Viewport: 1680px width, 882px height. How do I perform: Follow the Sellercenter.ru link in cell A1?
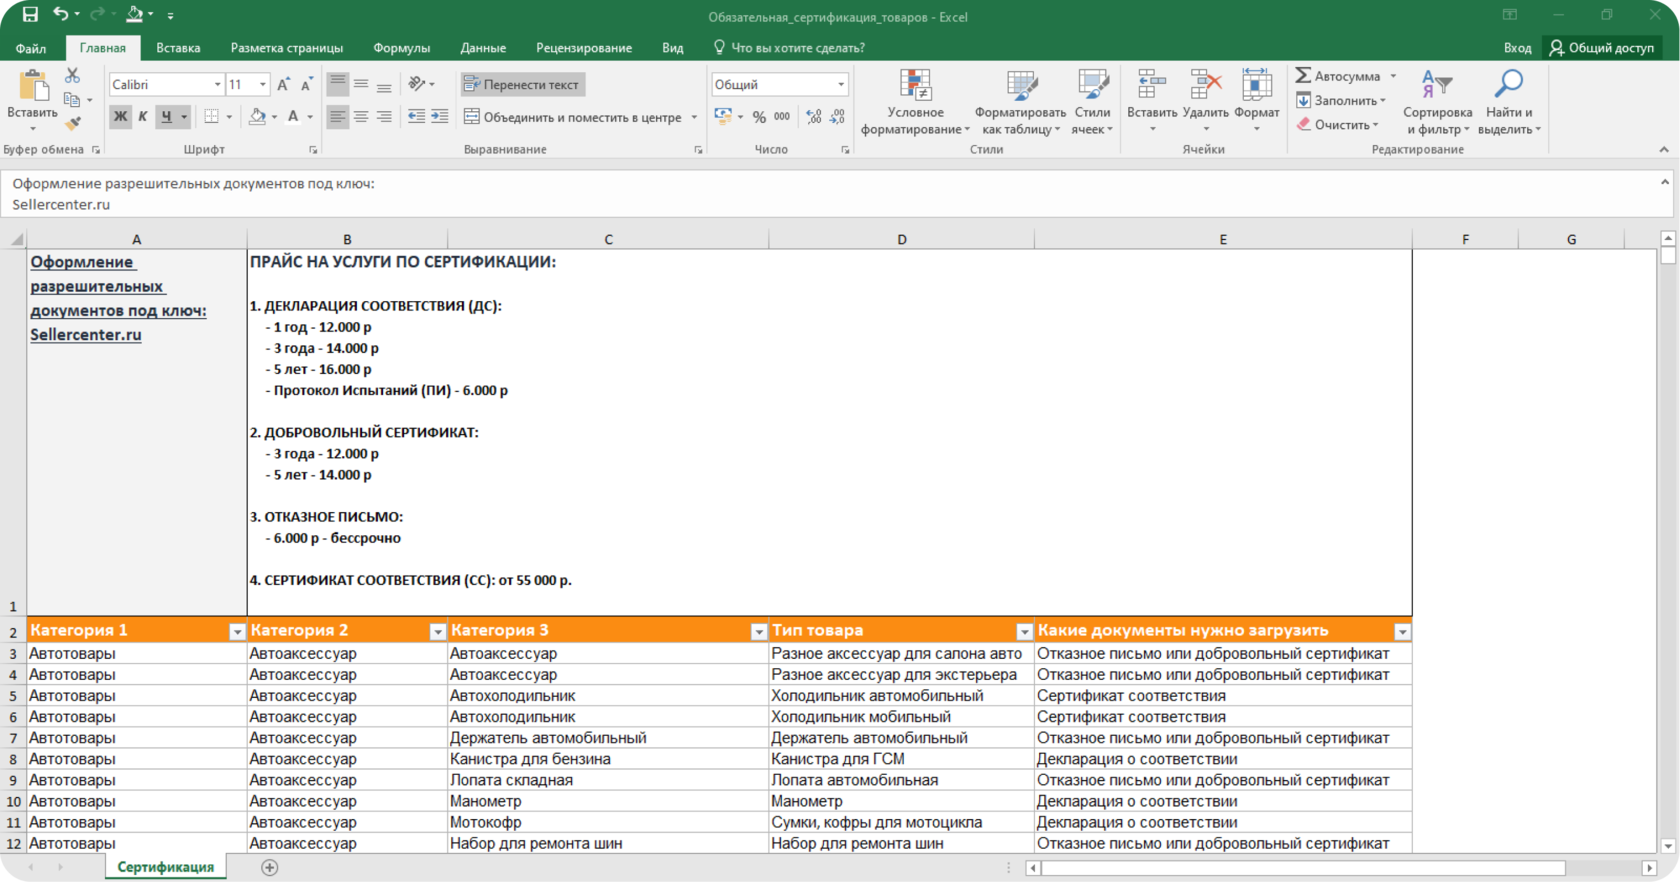tap(86, 334)
